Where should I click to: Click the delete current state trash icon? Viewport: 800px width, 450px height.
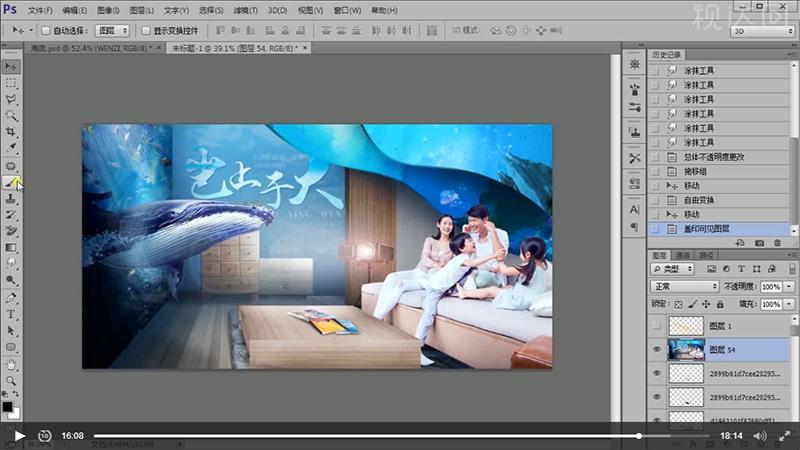click(777, 243)
